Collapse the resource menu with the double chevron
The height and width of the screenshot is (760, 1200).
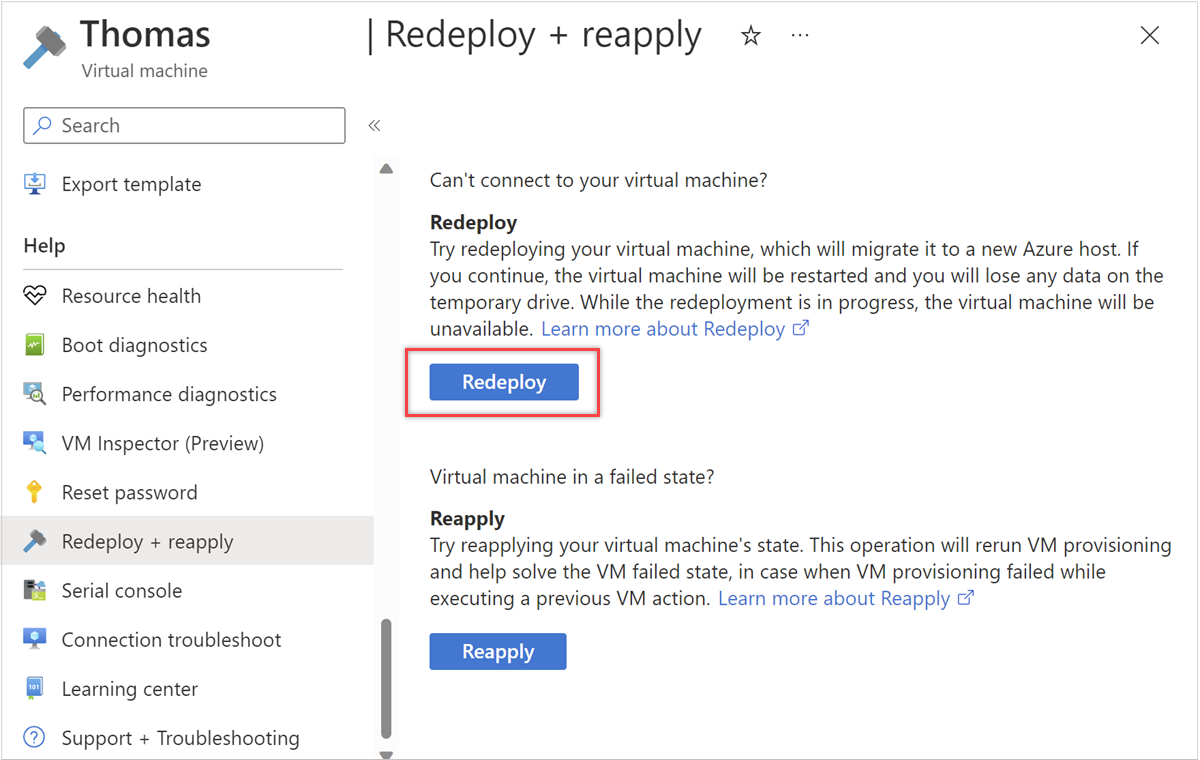pos(374,125)
